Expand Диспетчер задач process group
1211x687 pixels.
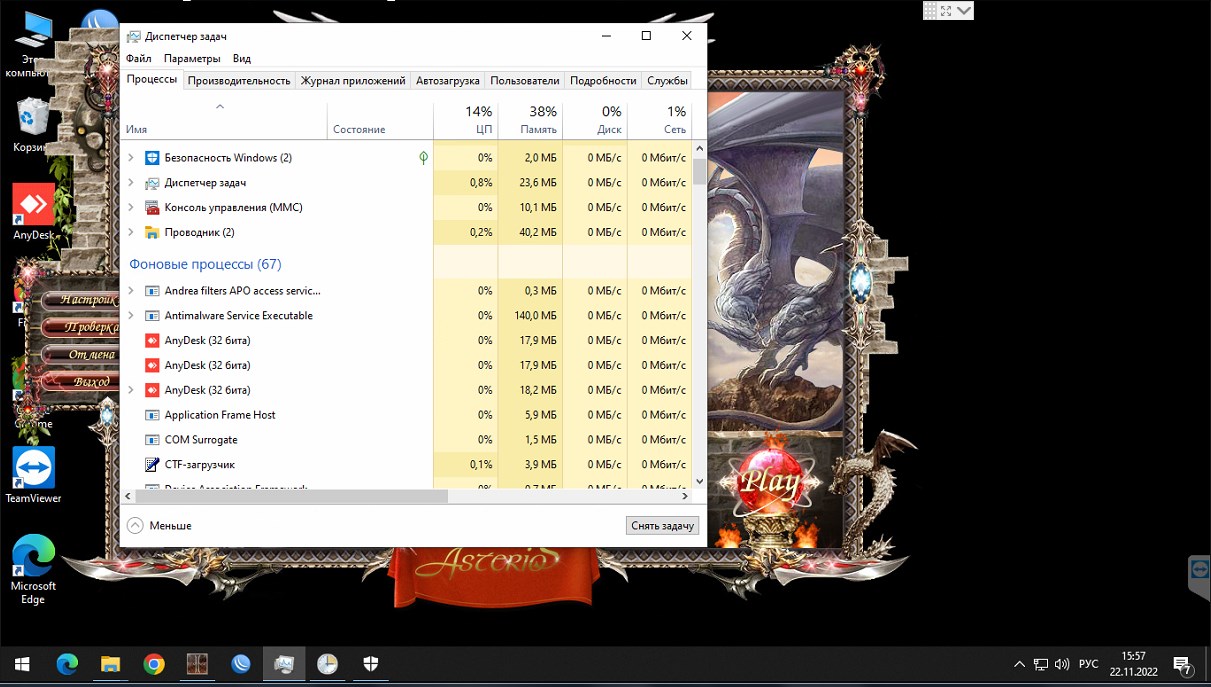(131, 183)
